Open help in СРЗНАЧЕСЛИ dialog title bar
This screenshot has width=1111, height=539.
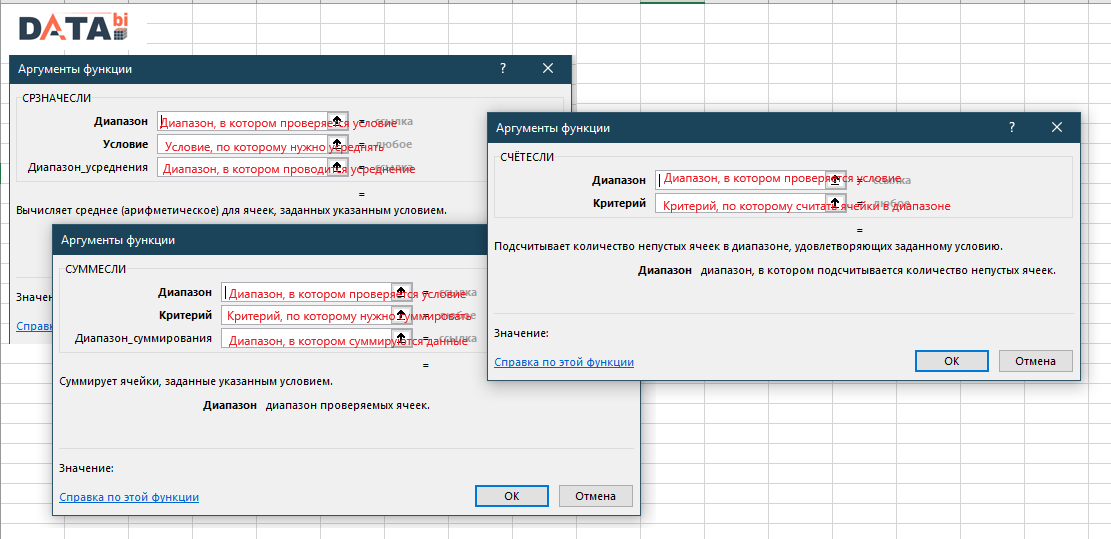(x=502, y=68)
